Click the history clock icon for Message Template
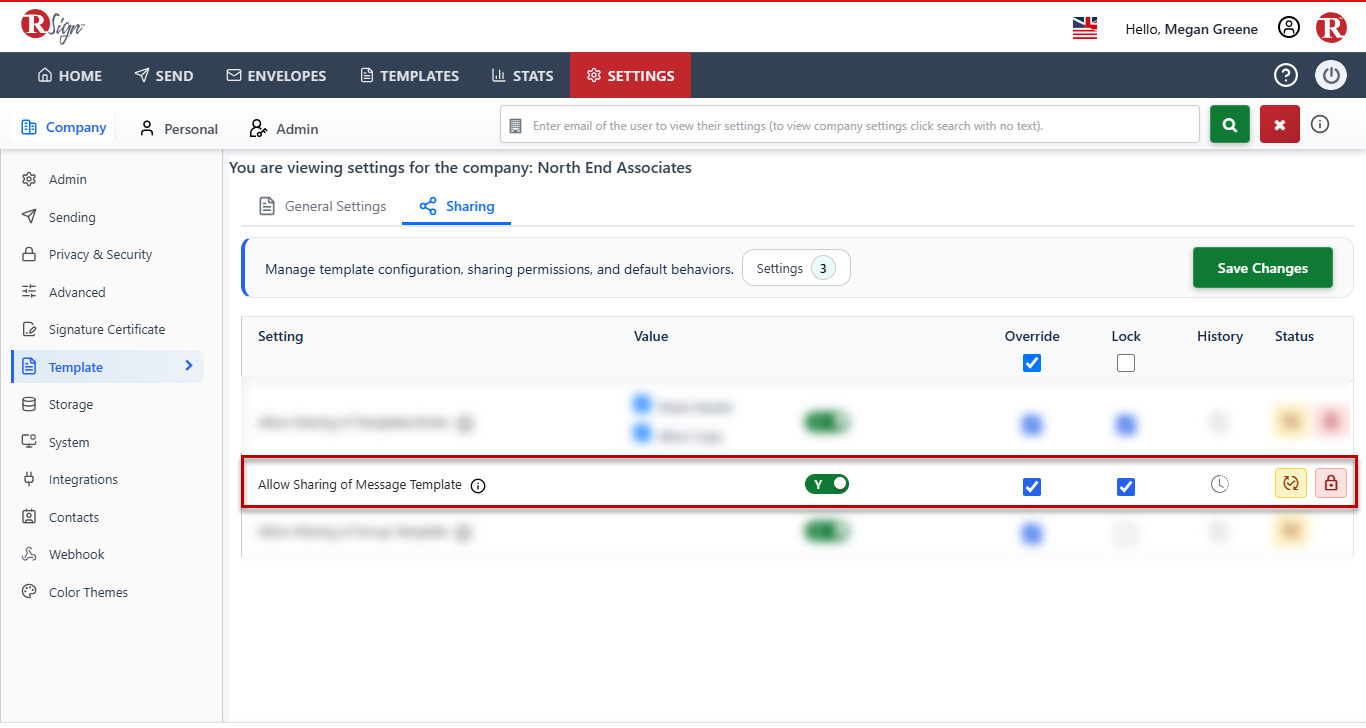Screen dimensions: 1366x728 click(1219, 484)
